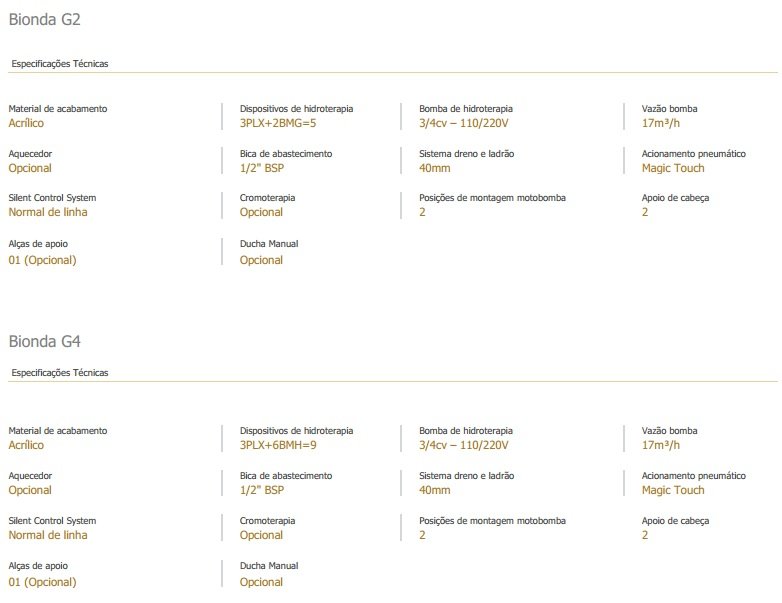This screenshot has width=782, height=603.
Task: Select the 3PLX+2BMG=5 hydrotherapy value
Action: [x=278, y=123]
